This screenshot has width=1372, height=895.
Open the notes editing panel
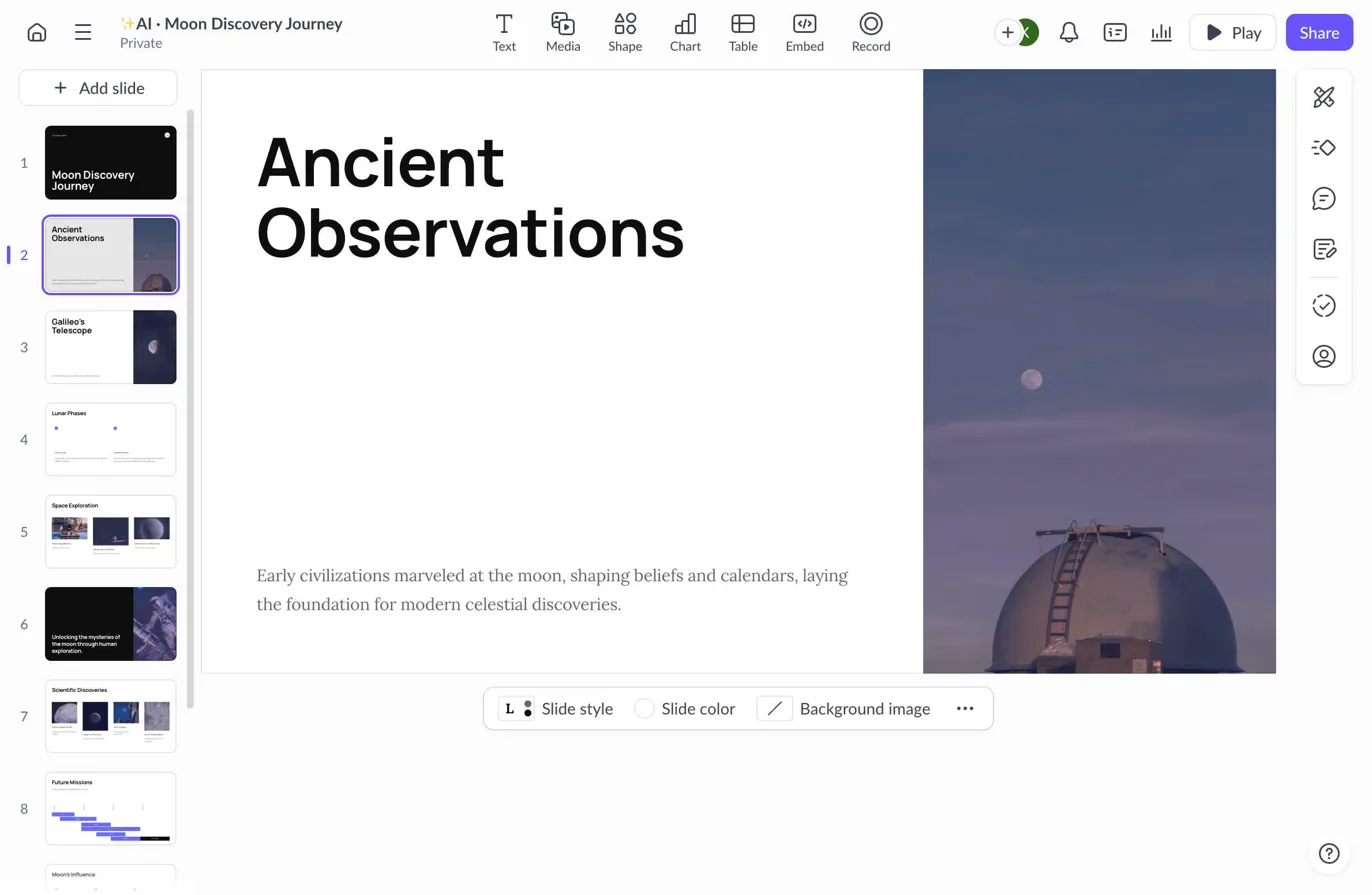click(1324, 249)
